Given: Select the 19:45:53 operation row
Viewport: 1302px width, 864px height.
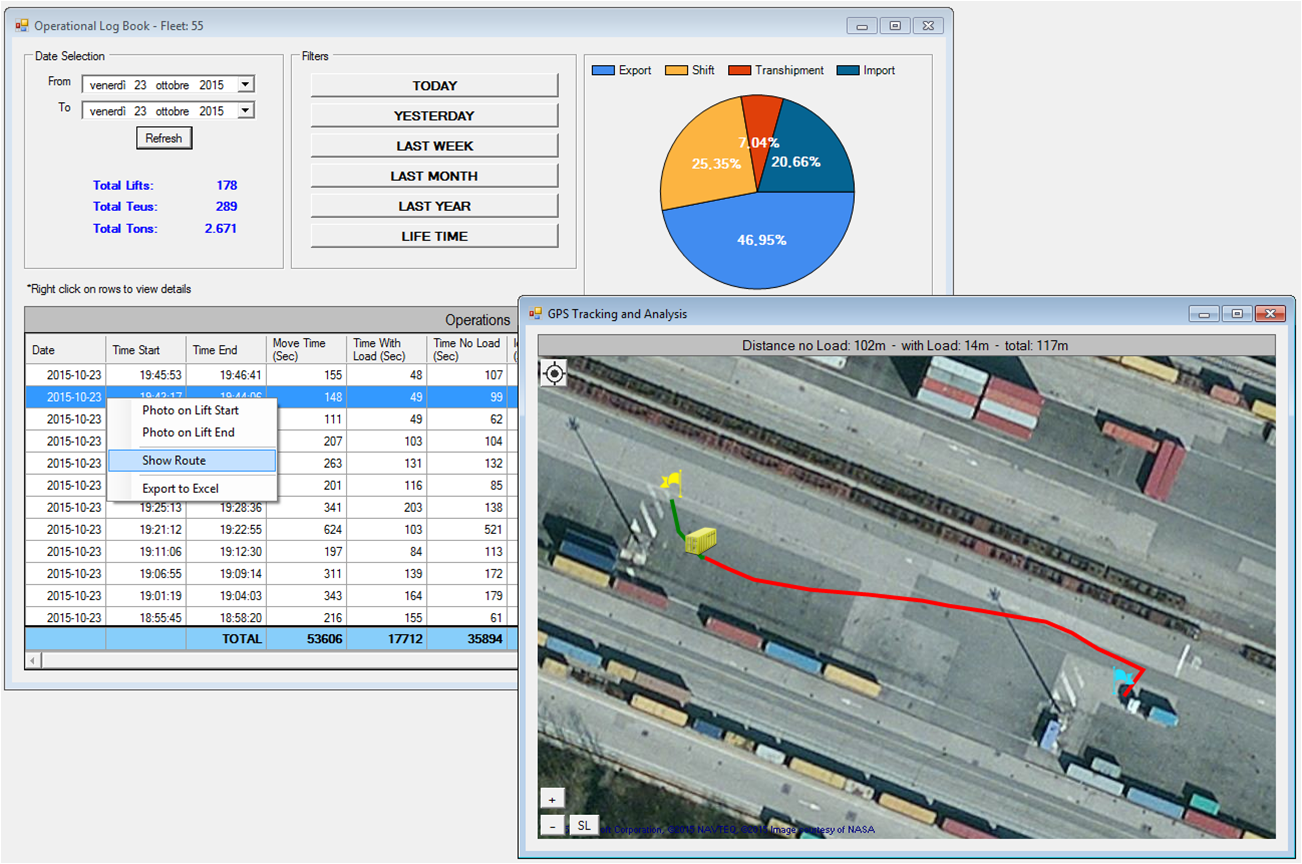Looking at the screenshot, I should point(146,376).
